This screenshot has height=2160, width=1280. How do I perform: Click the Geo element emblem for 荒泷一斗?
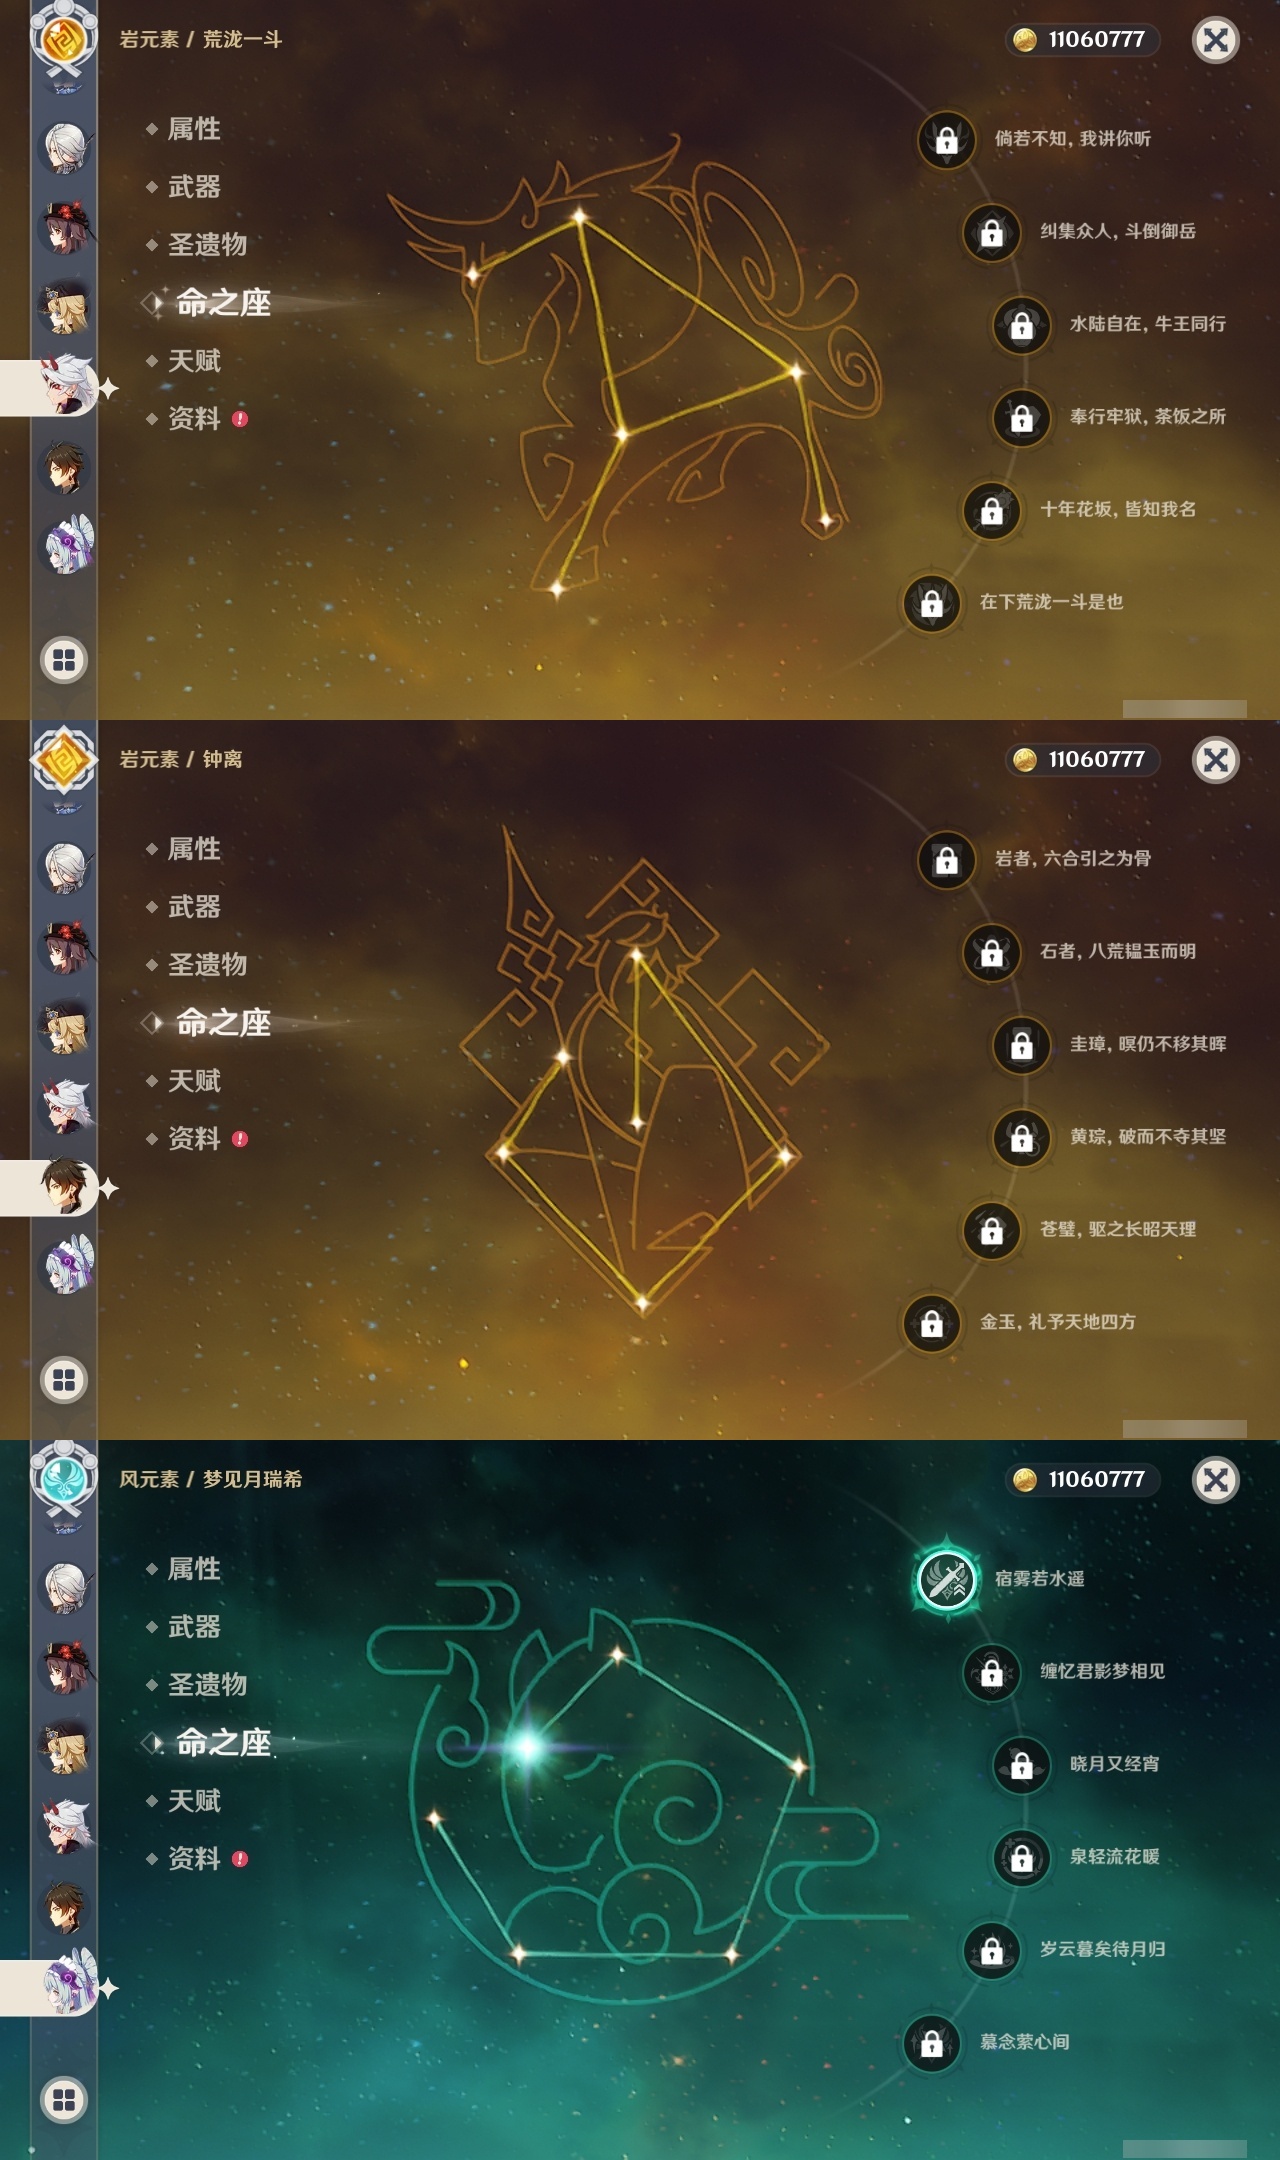[x=64, y=40]
